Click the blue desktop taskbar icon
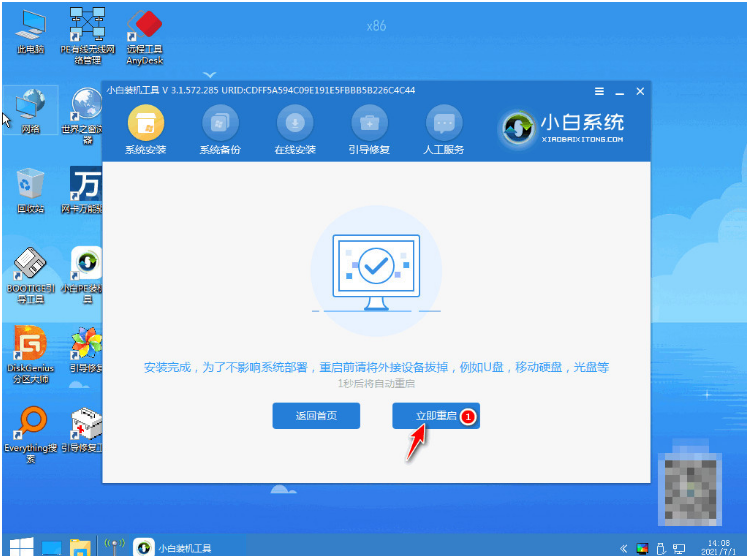 click(51, 548)
